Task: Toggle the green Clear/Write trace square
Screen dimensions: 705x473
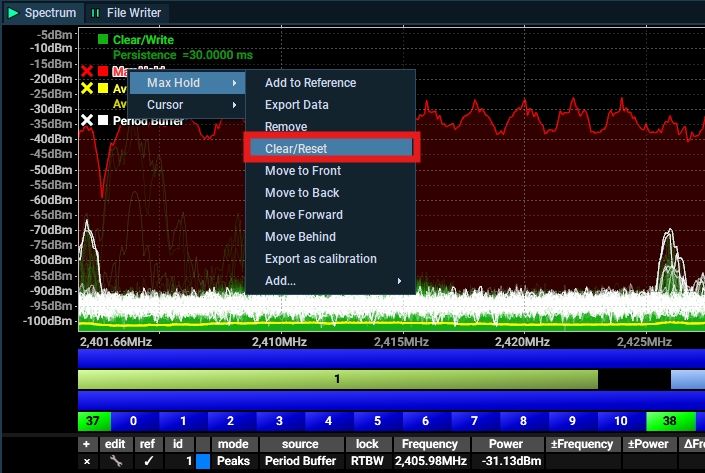Action: [103, 40]
